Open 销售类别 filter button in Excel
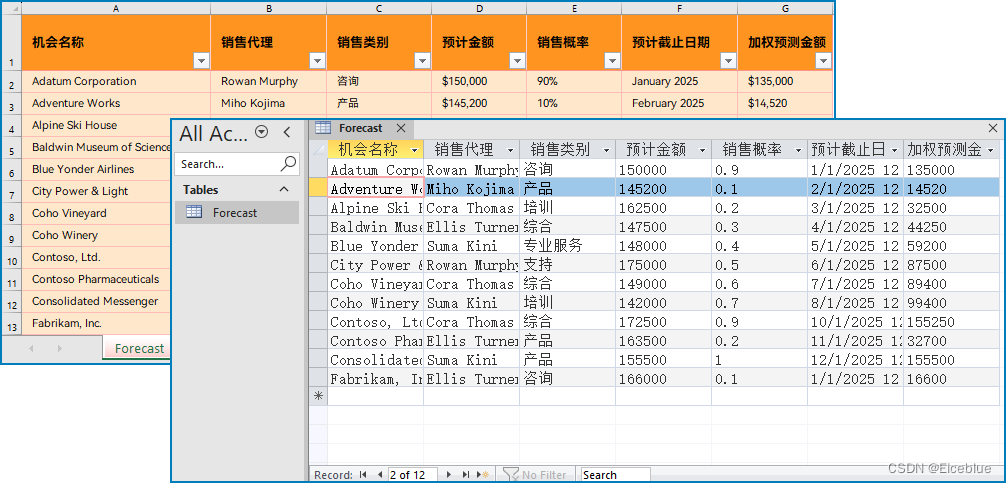The height and width of the screenshot is (483, 1006). 422,61
